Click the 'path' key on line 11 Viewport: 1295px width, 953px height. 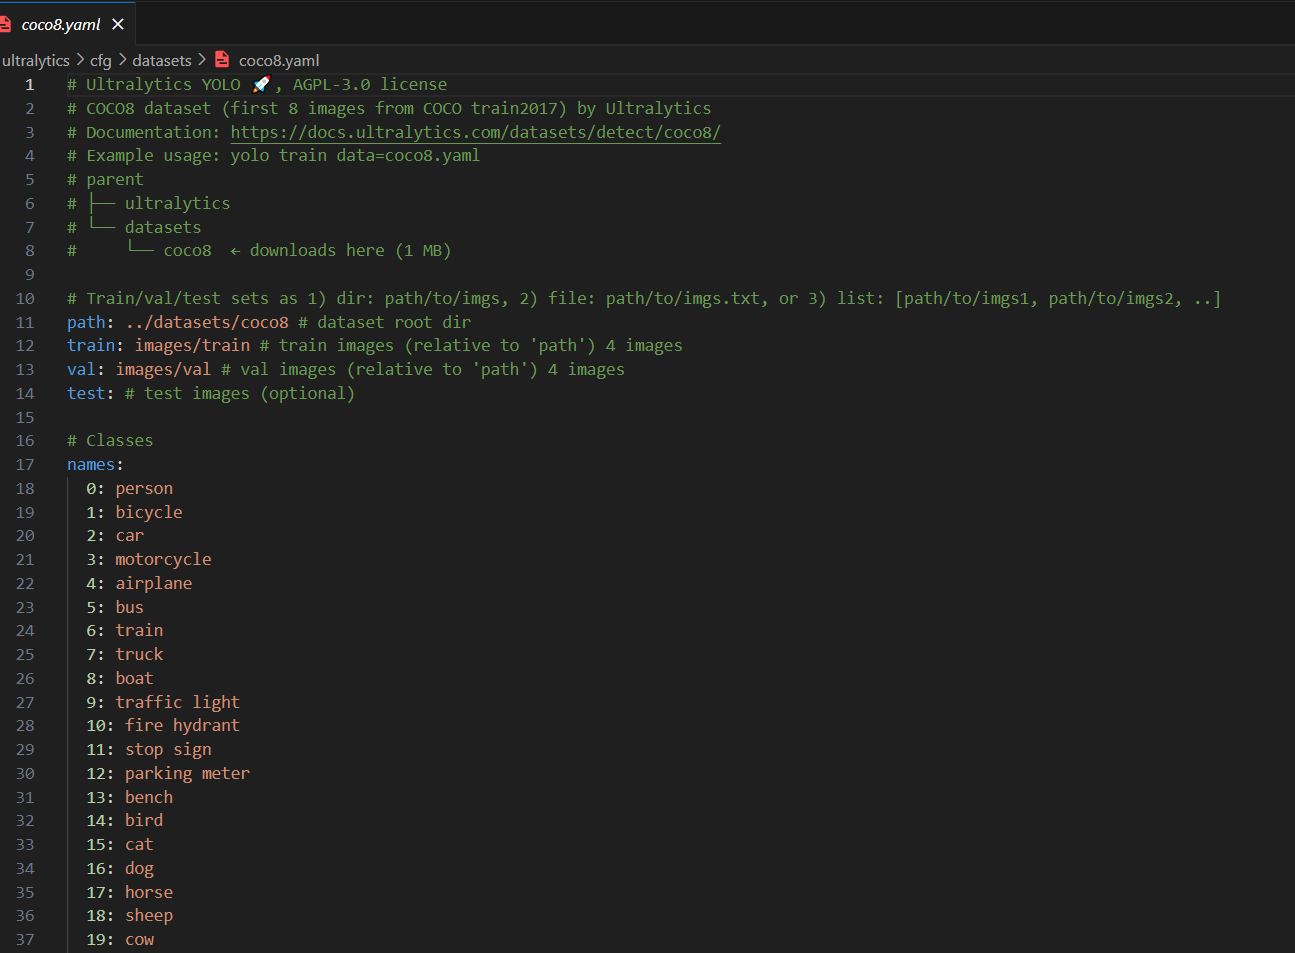pos(86,322)
